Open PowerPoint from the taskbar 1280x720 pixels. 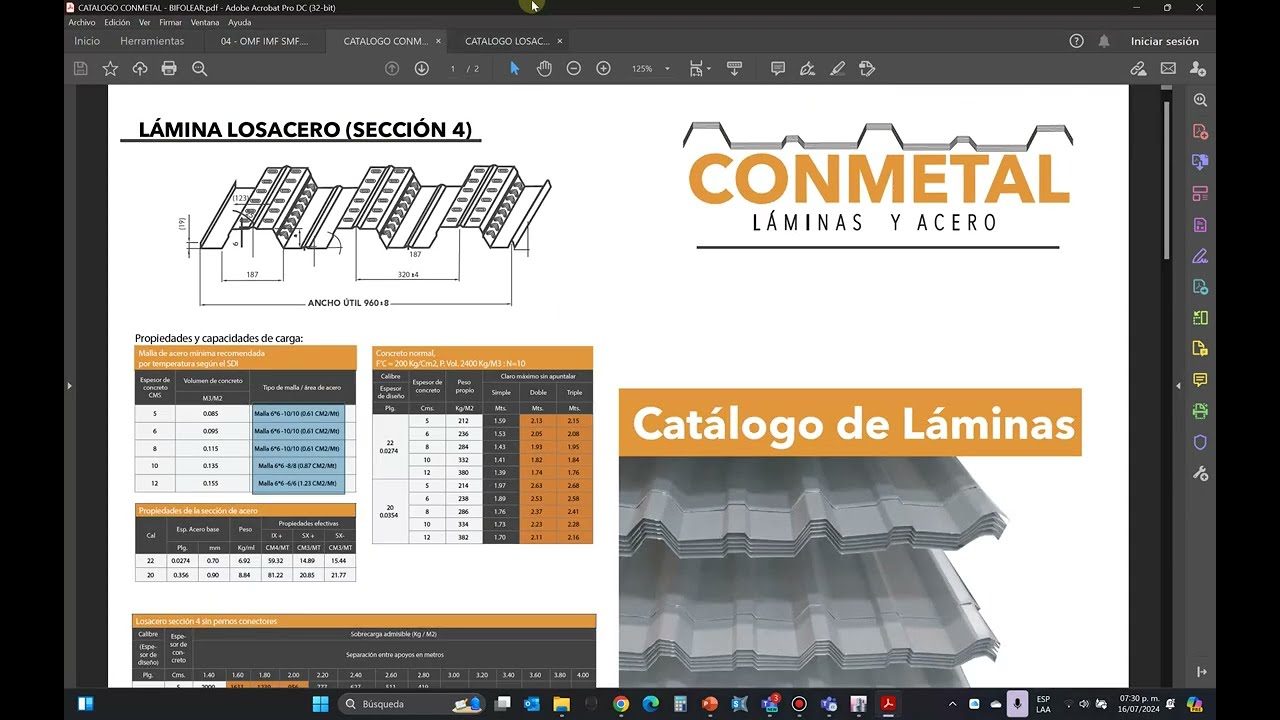(x=710, y=704)
